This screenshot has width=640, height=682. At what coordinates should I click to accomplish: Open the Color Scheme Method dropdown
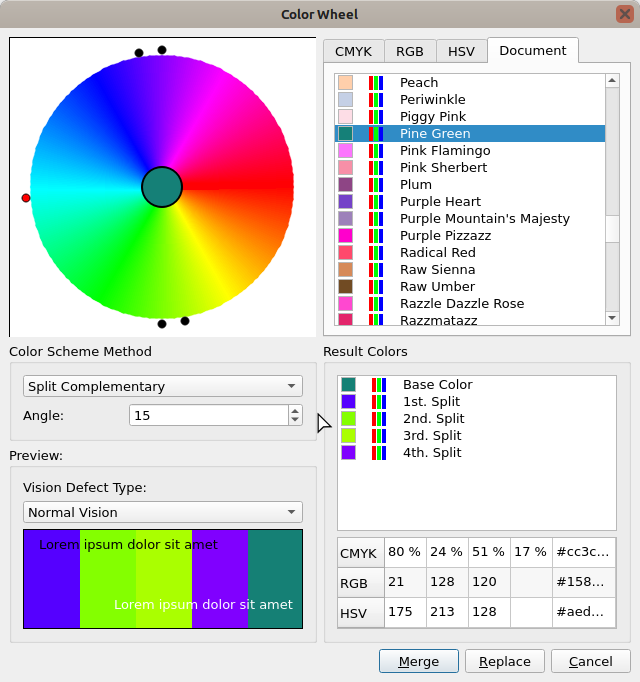(162, 387)
